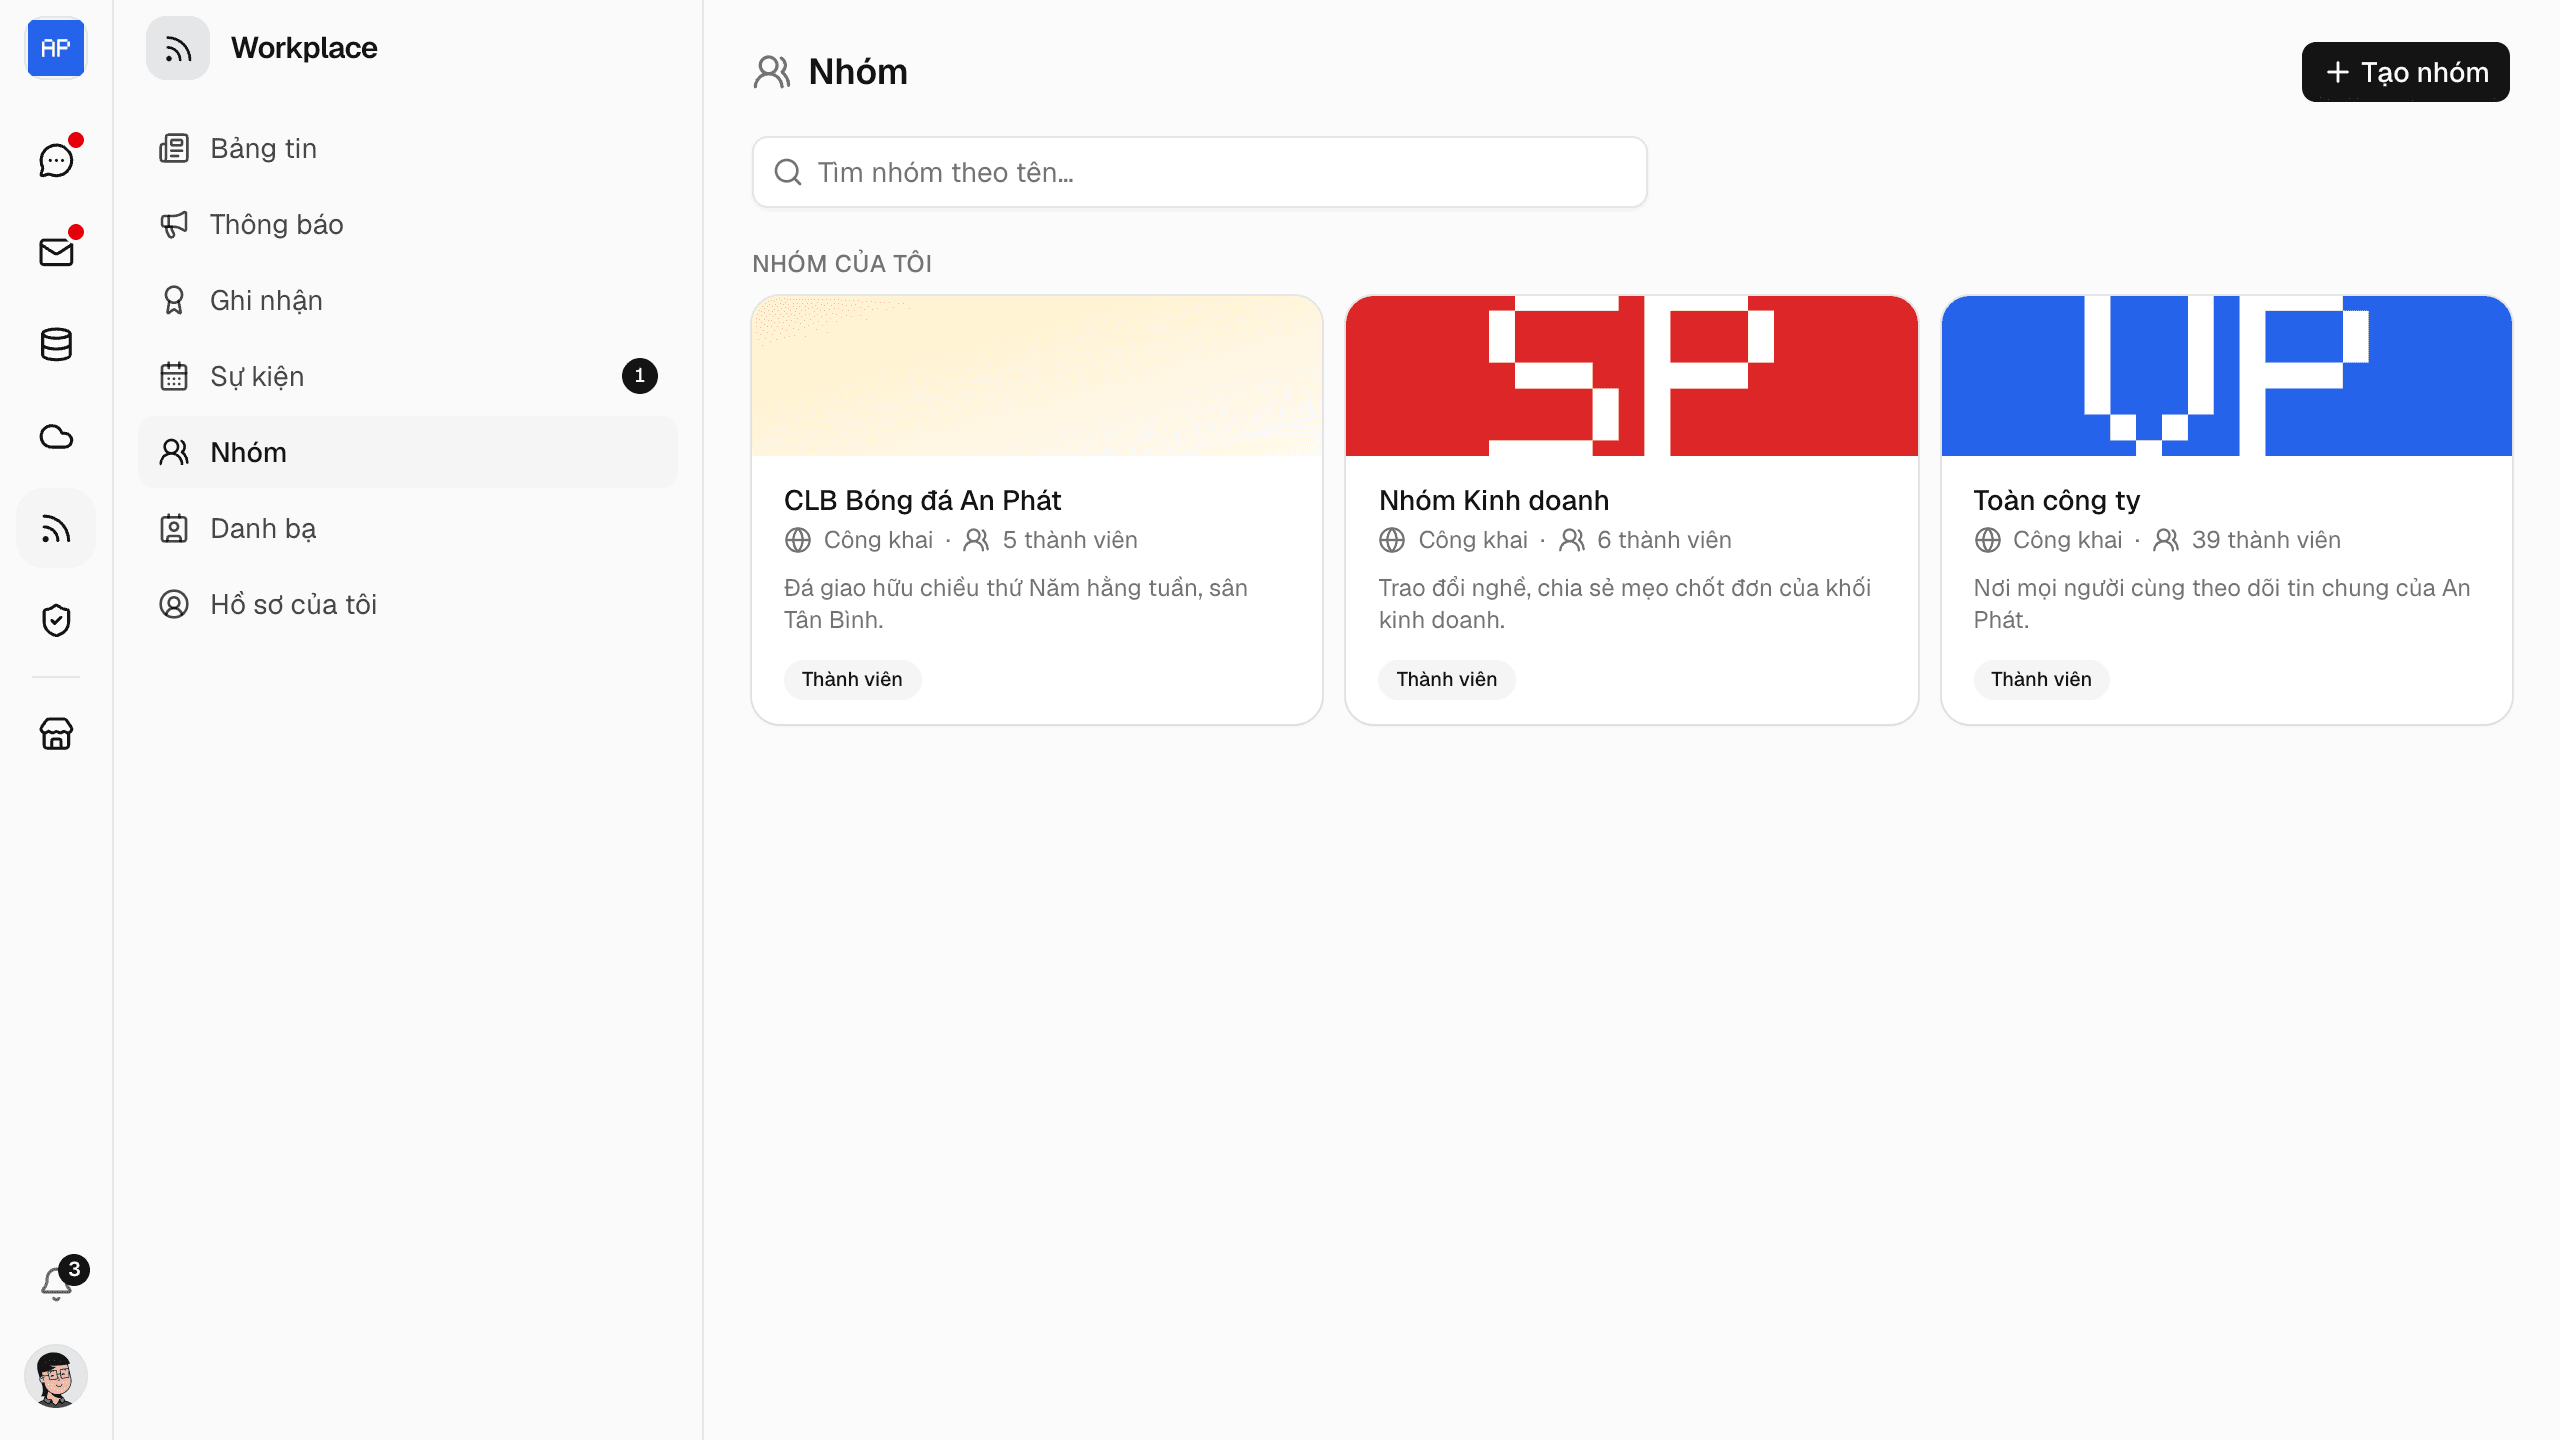The image size is (2560, 1440).
Task: Click the shield security icon
Action: [56, 620]
